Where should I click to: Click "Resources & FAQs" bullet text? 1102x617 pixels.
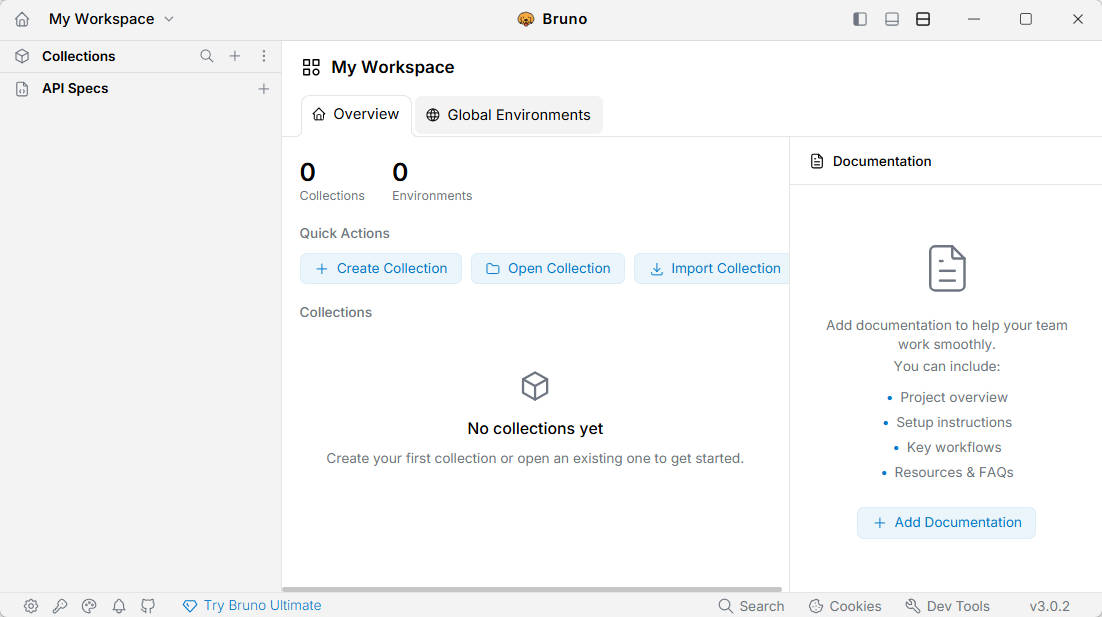pos(954,472)
